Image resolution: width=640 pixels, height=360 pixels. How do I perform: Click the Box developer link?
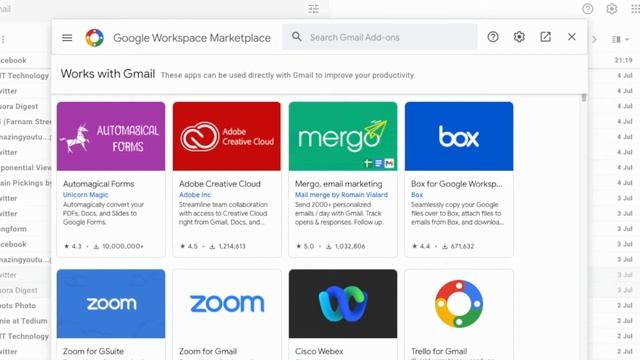click(x=417, y=195)
